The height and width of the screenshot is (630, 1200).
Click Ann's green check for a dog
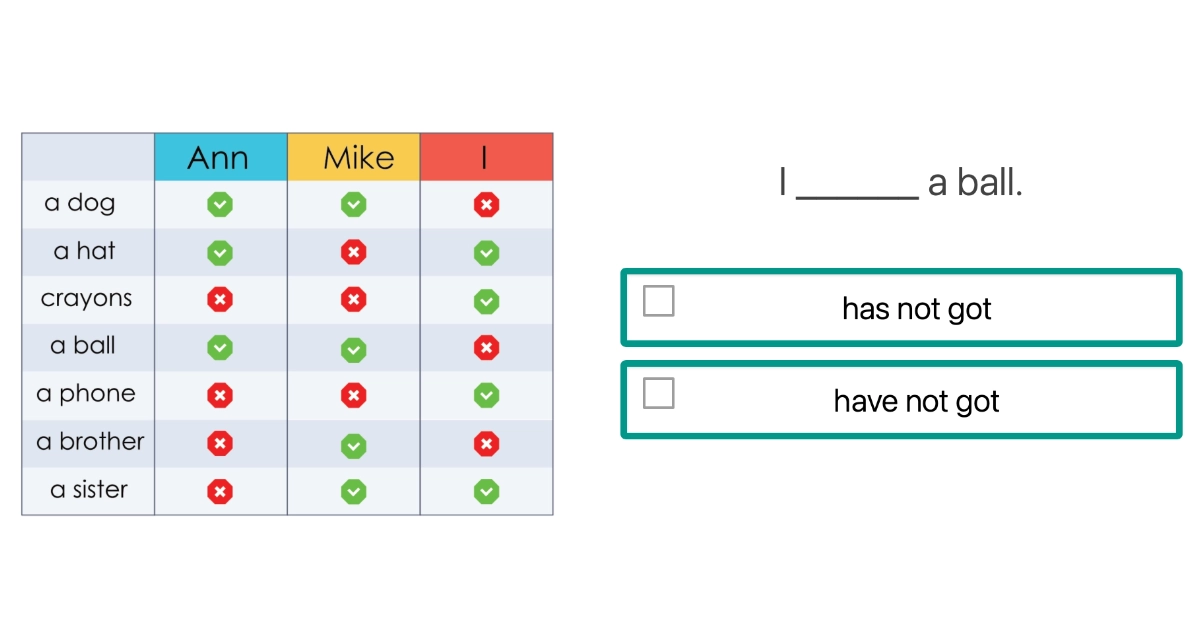point(220,205)
